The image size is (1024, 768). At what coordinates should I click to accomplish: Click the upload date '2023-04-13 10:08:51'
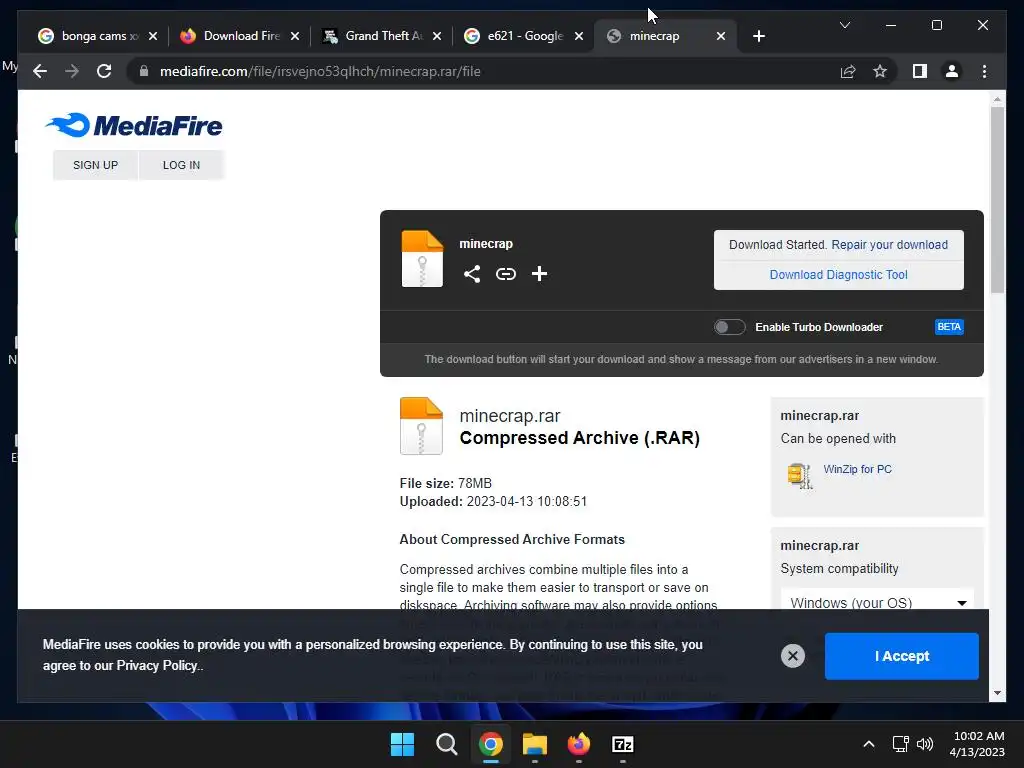pos(526,502)
